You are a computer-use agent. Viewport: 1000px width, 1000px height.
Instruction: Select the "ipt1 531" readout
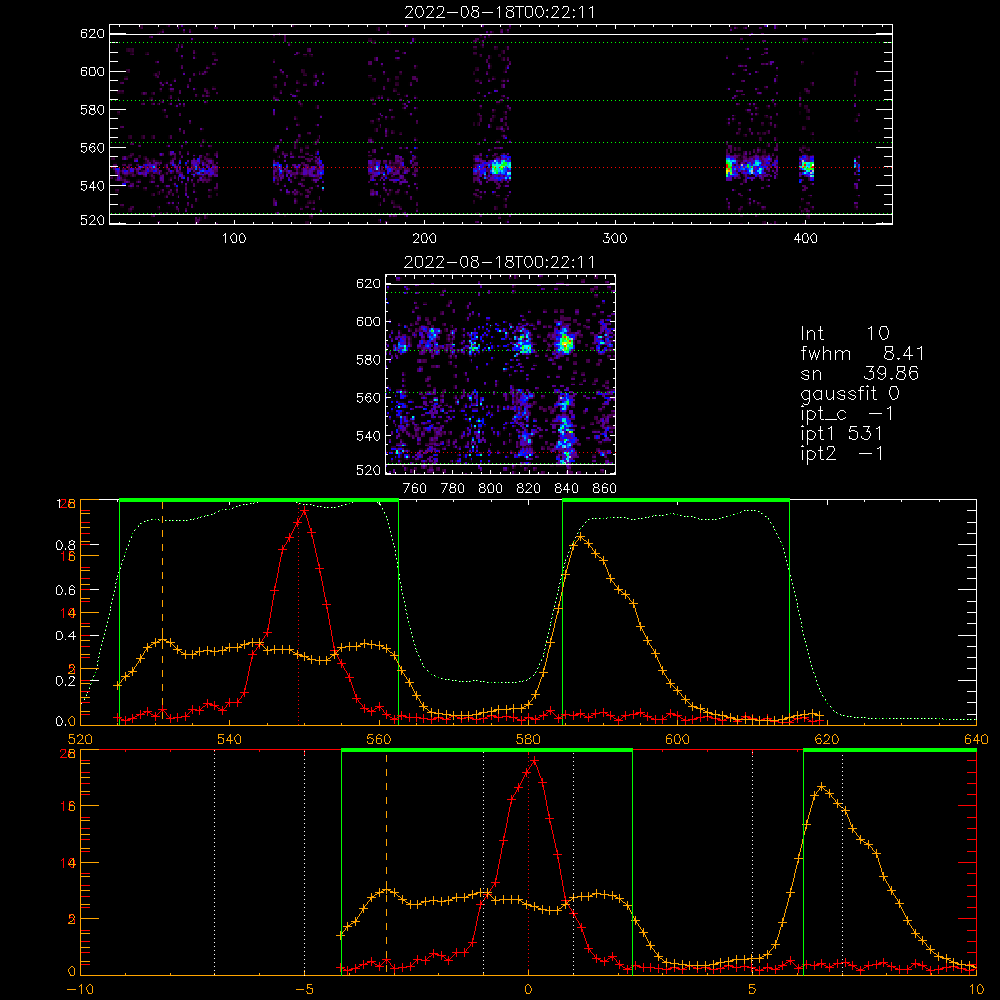(x=841, y=434)
